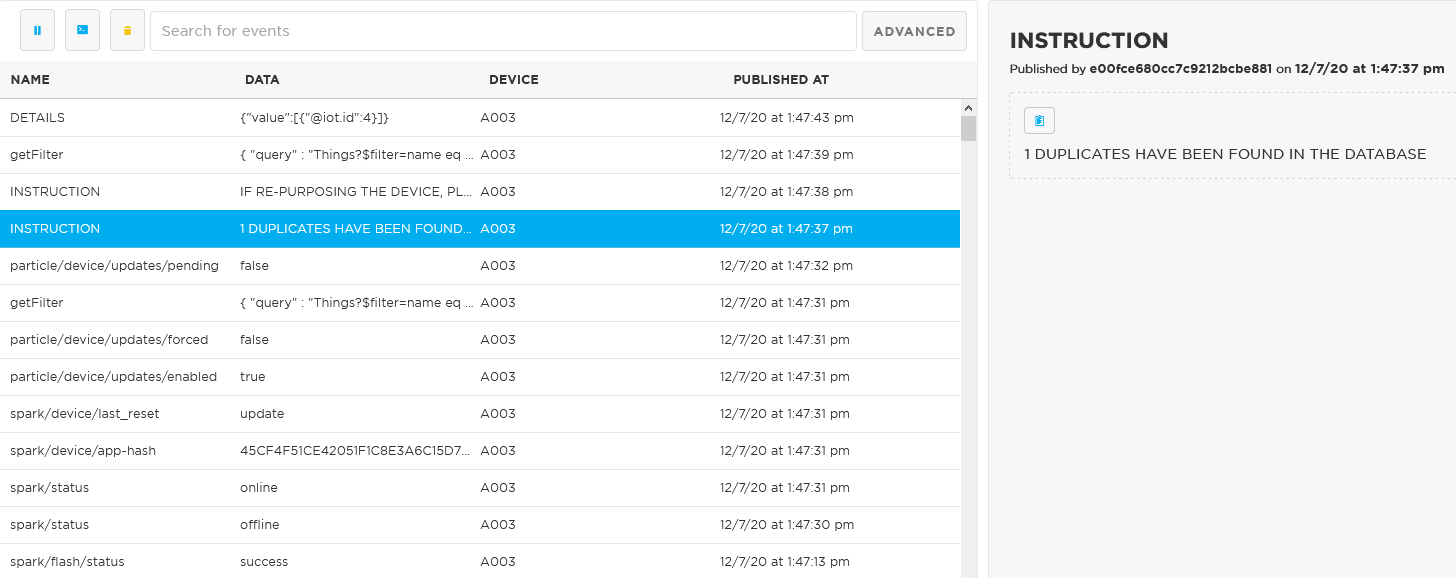Sort by the DEVICE column header
The image size is (1456, 578).
[514, 80]
